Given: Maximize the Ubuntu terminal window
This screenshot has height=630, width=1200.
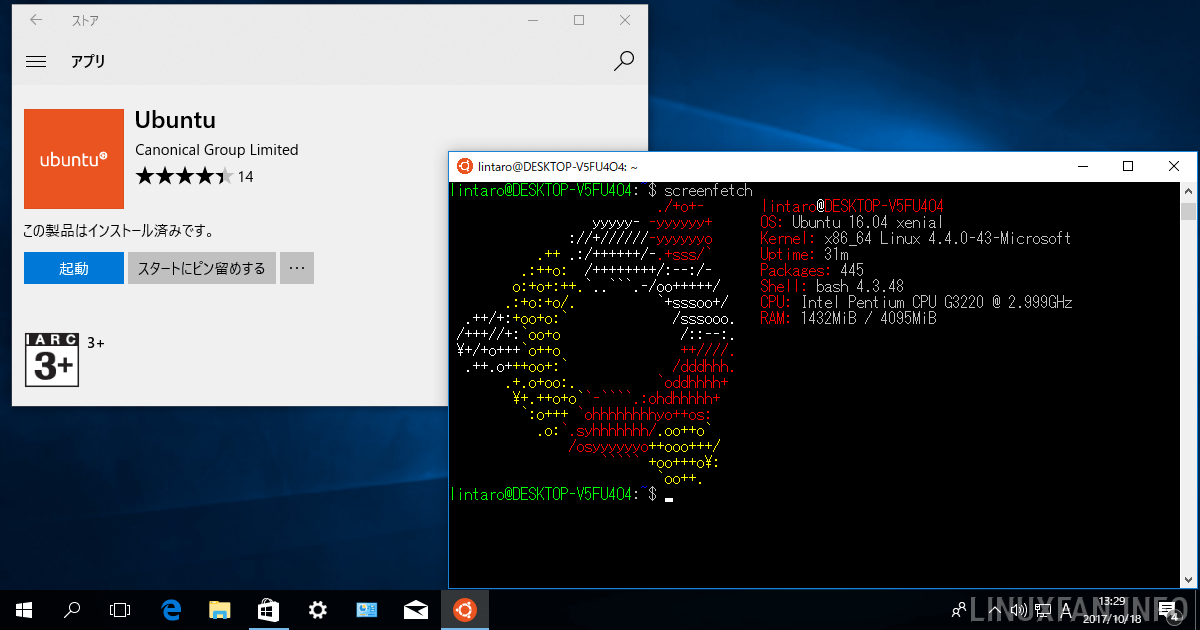Looking at the screenshot, I should click(1127, 166).
